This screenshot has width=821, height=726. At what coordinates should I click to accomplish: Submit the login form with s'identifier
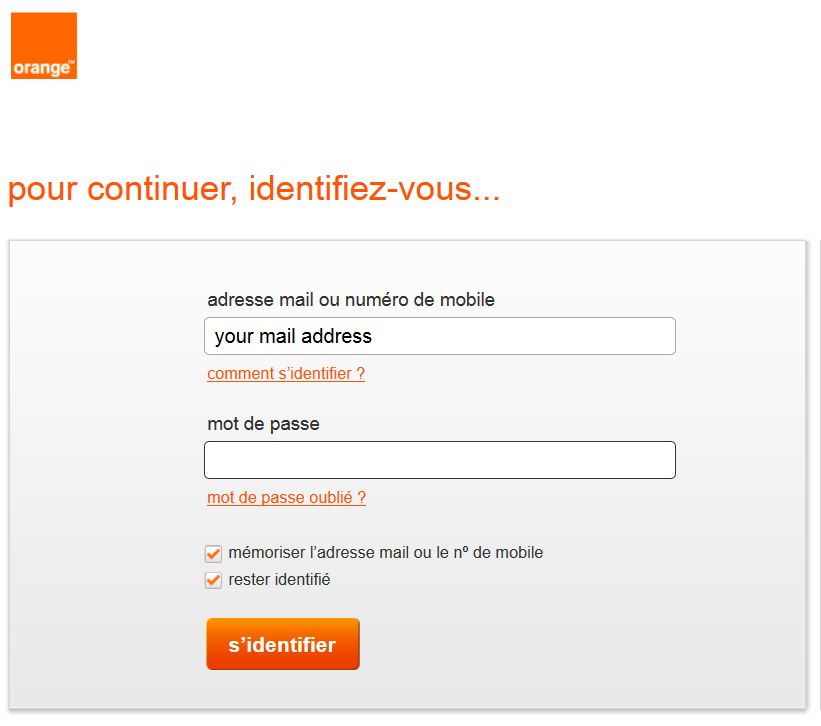(x=283, y=644)
